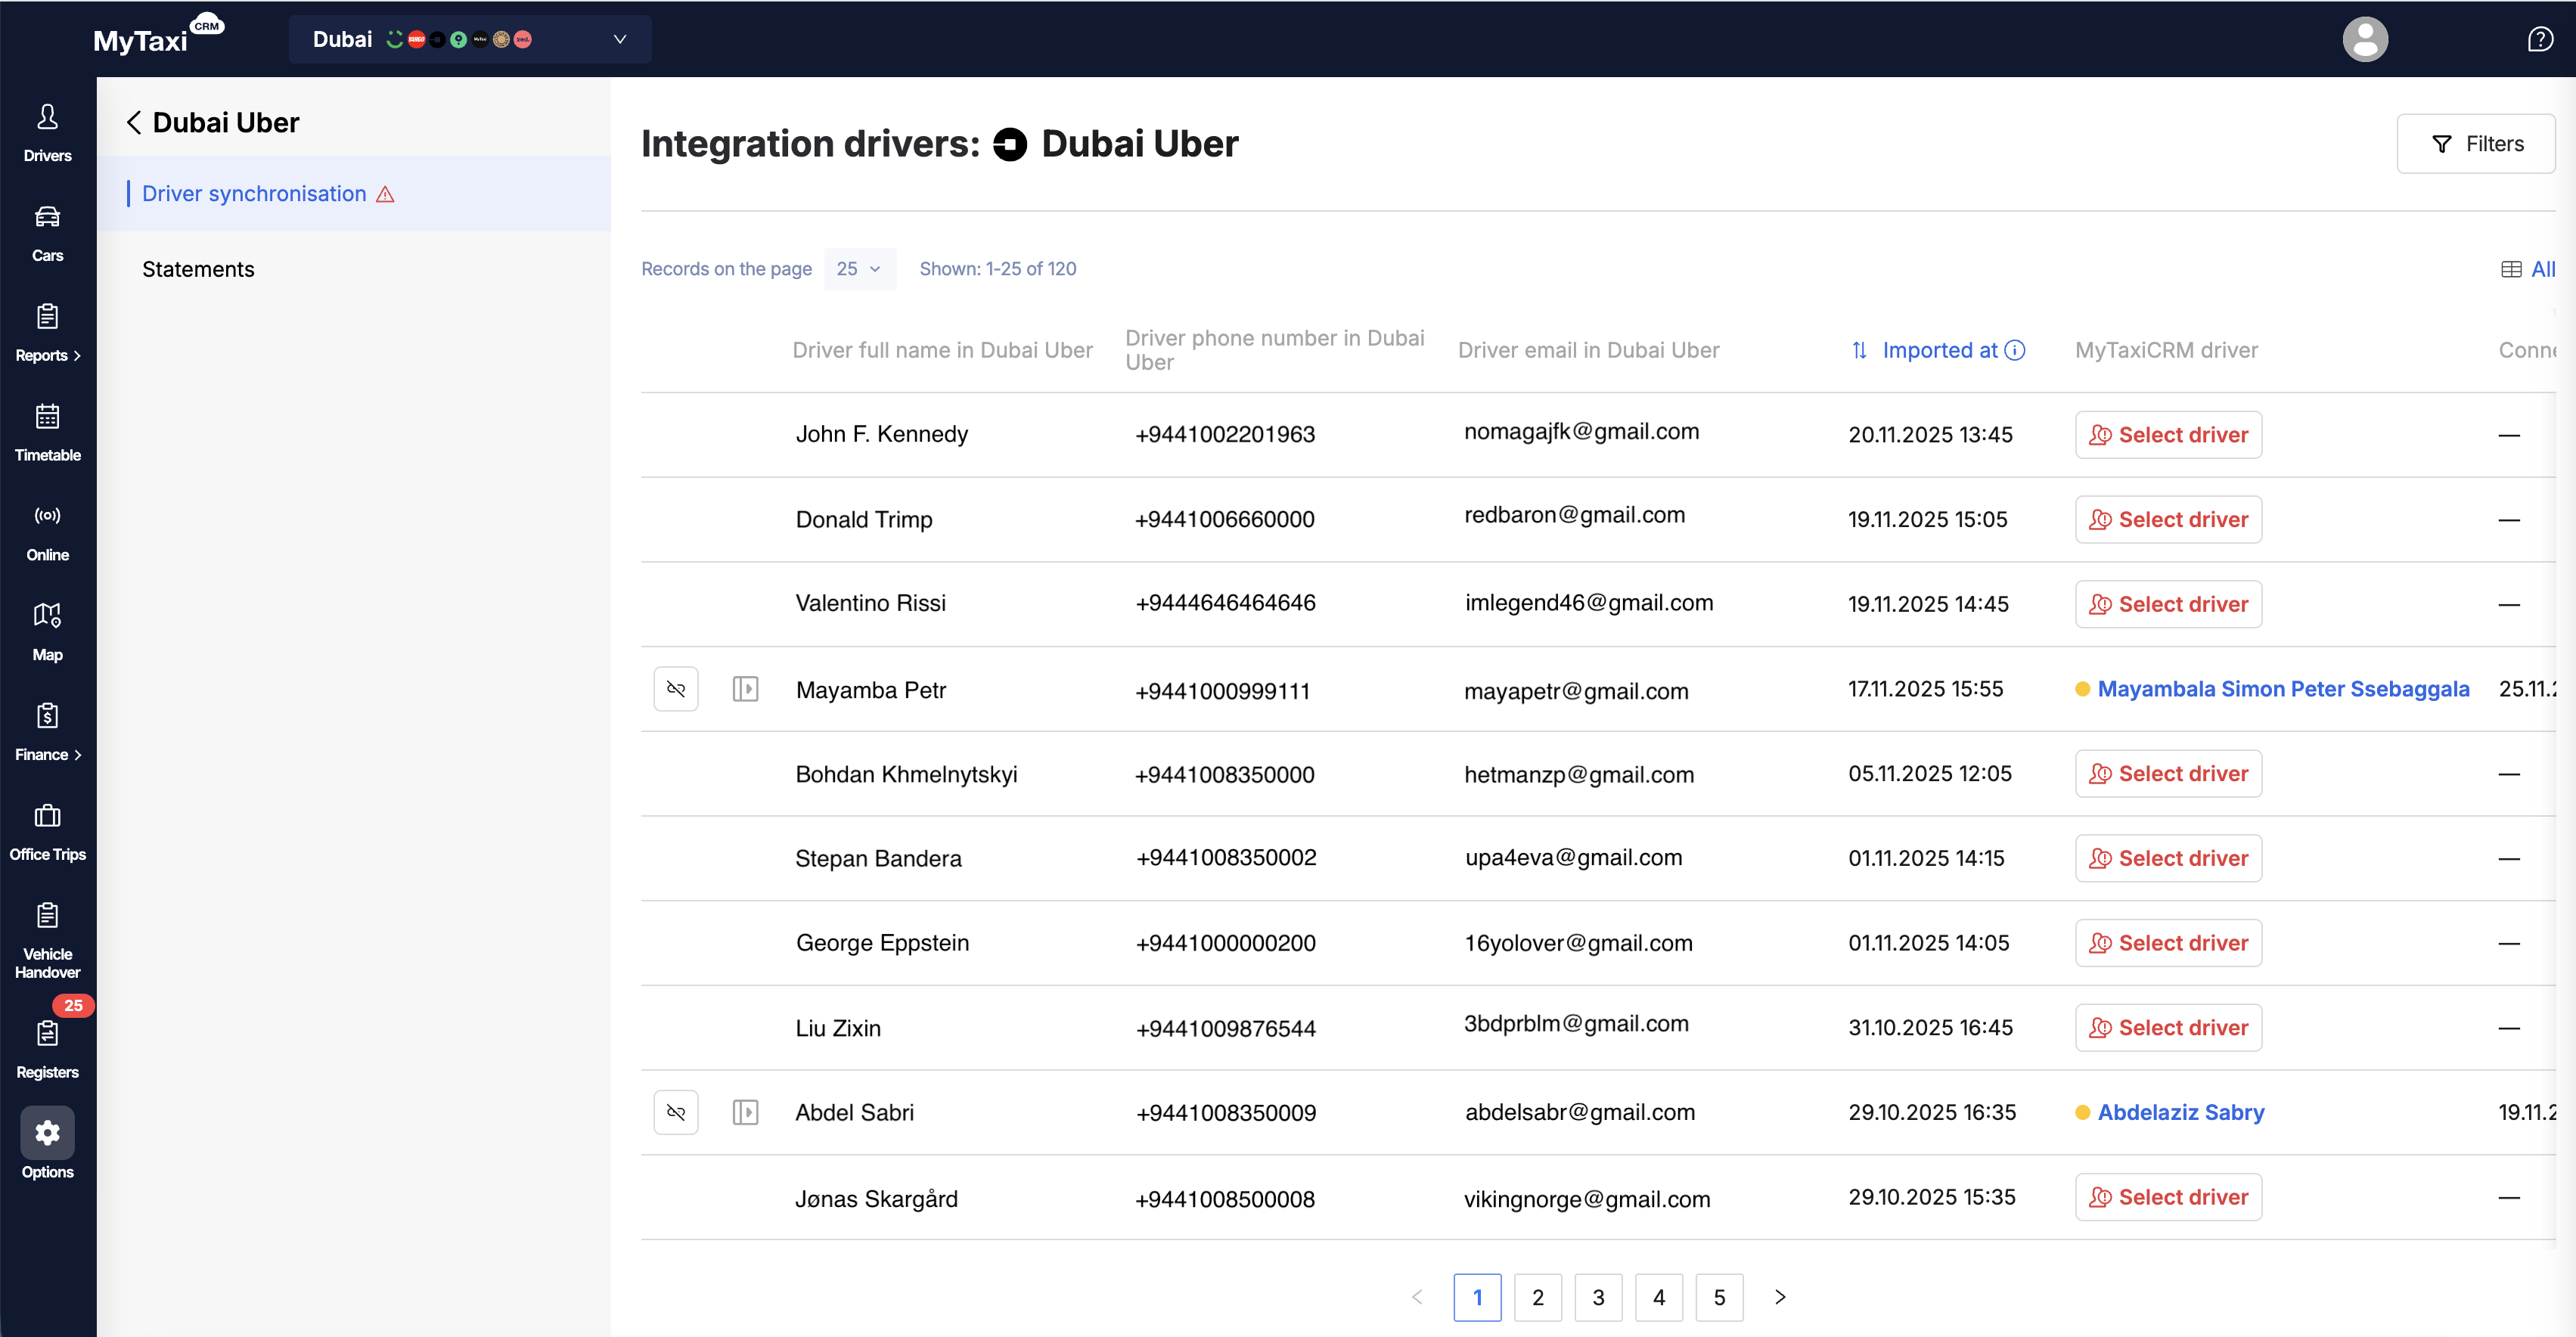Open Abdelaziz Sabry driver link
Viewport: 2576px width, 1337px height.
point(2181,1113)
